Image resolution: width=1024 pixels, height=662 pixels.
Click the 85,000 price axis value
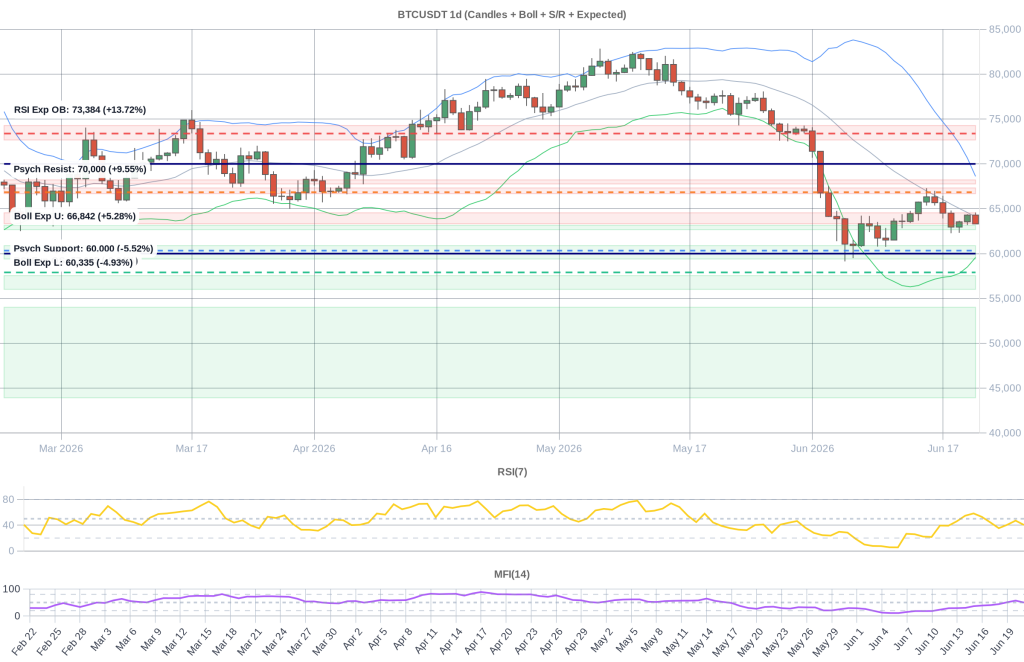(x=1004, y=29)
